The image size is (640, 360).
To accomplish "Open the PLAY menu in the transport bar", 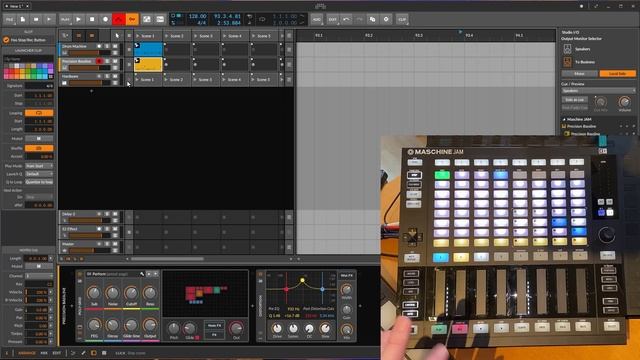I will pos(65,19).
